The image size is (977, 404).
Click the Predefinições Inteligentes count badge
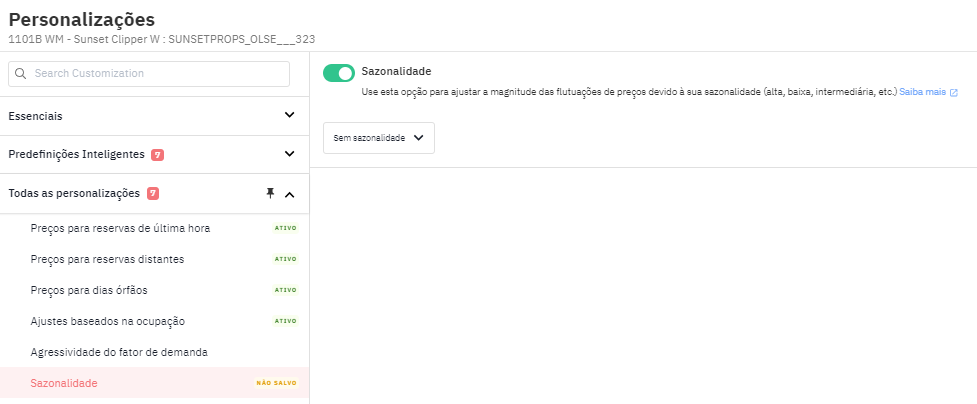tap(158, 155)
